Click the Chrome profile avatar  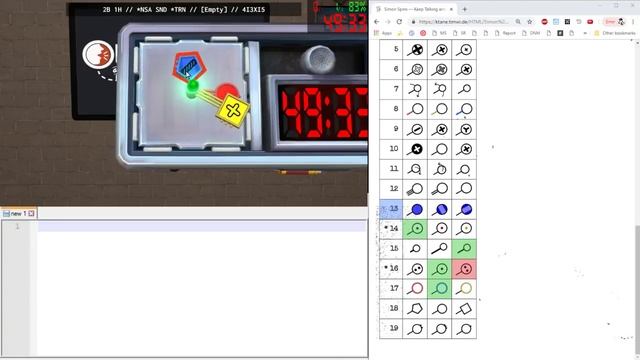(x=621, y=22)
